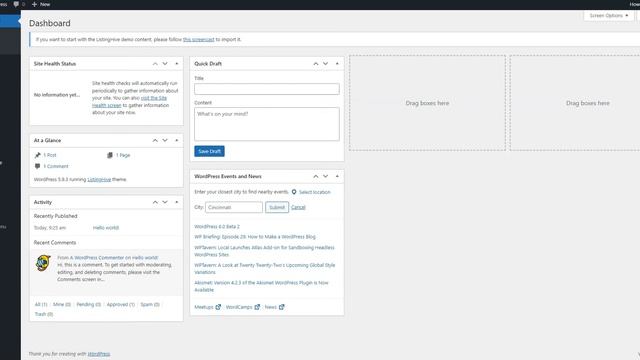640x360 pixels.
Task: Open WP Briefing Episode 29 link
Action: 255,237
